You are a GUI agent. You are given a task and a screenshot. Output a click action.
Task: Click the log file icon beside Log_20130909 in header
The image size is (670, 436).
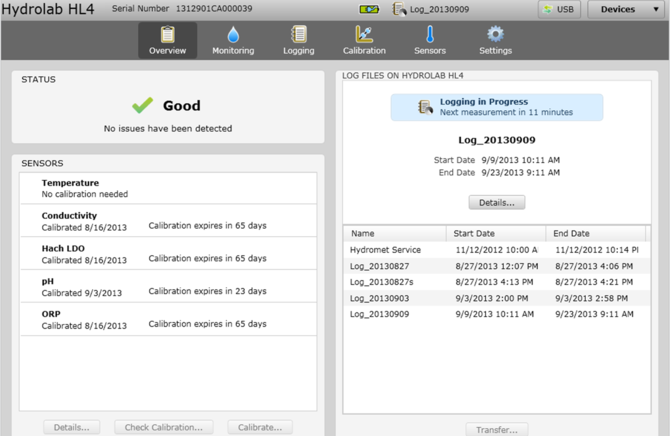pos(399,9)
